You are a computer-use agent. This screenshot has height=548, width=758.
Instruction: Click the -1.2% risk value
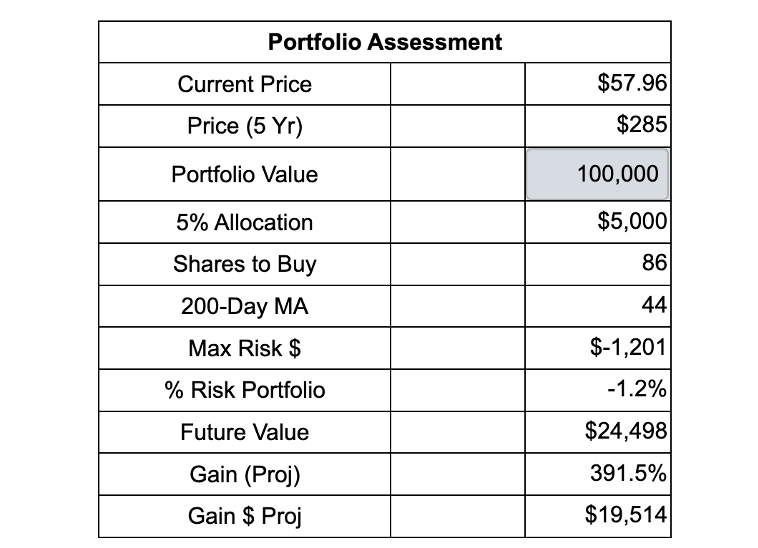coord(637,389)
